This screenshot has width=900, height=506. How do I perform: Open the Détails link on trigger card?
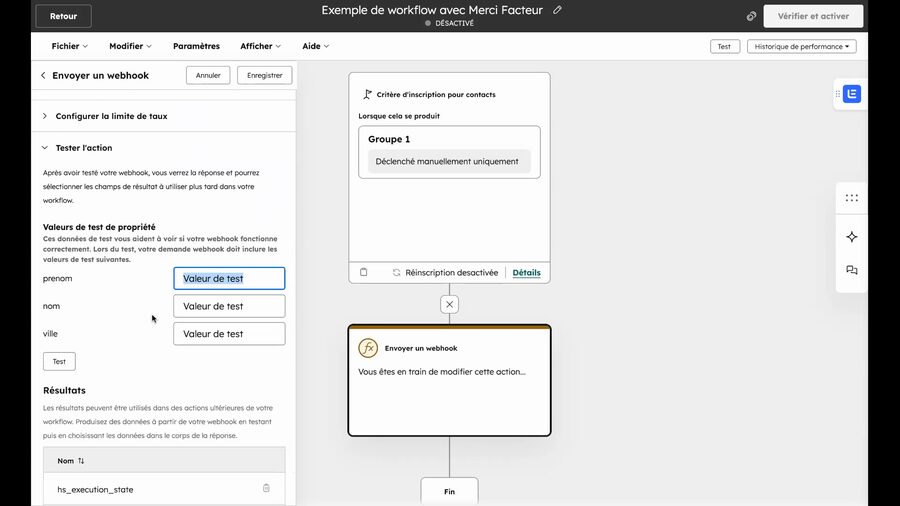(526, 273)
